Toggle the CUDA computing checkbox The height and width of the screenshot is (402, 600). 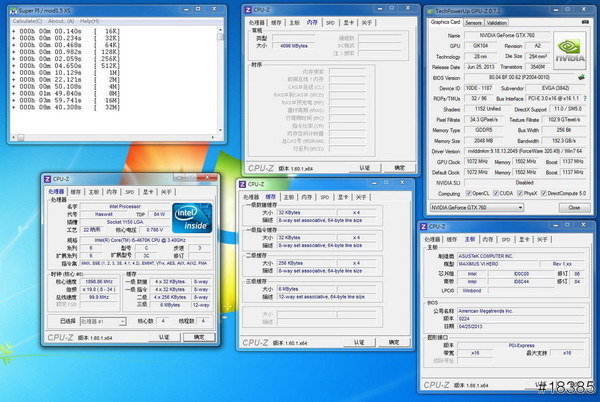point(498,193)
